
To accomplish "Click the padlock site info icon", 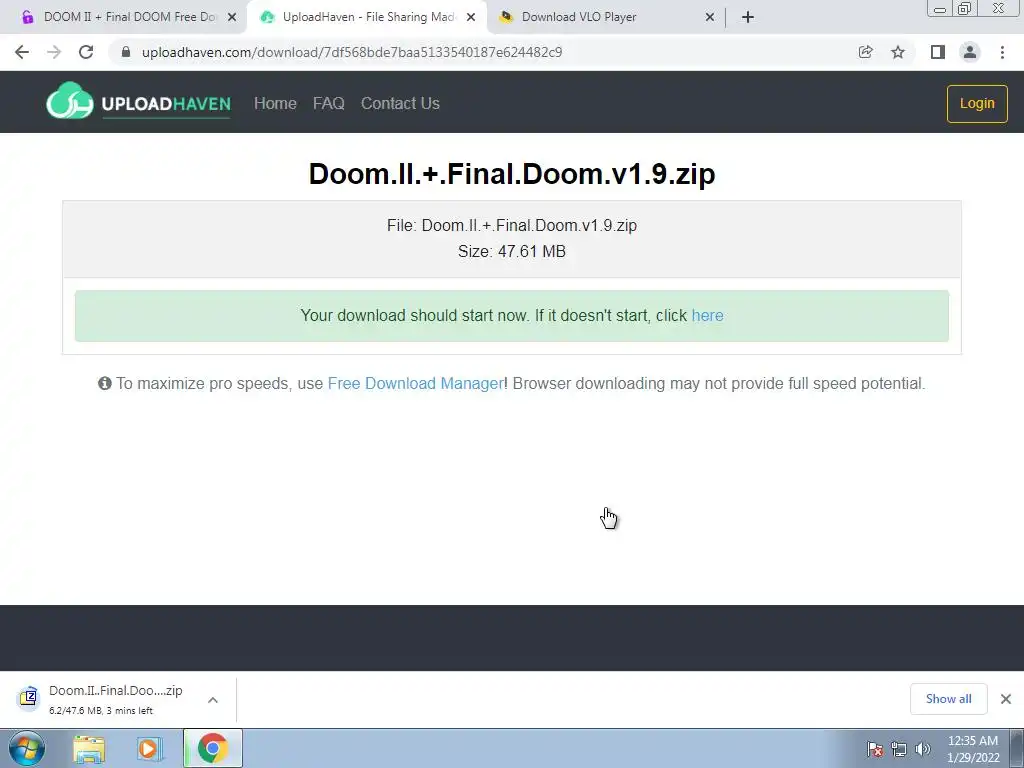I will tap(126, 52).
